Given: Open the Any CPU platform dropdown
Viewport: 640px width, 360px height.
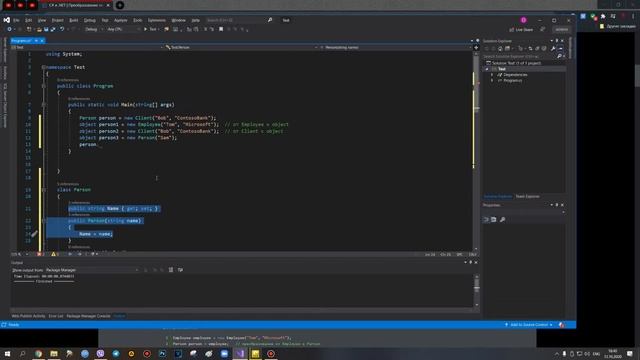Looking at the screenshot, I should pyautogui.click(x=123, y=29).
